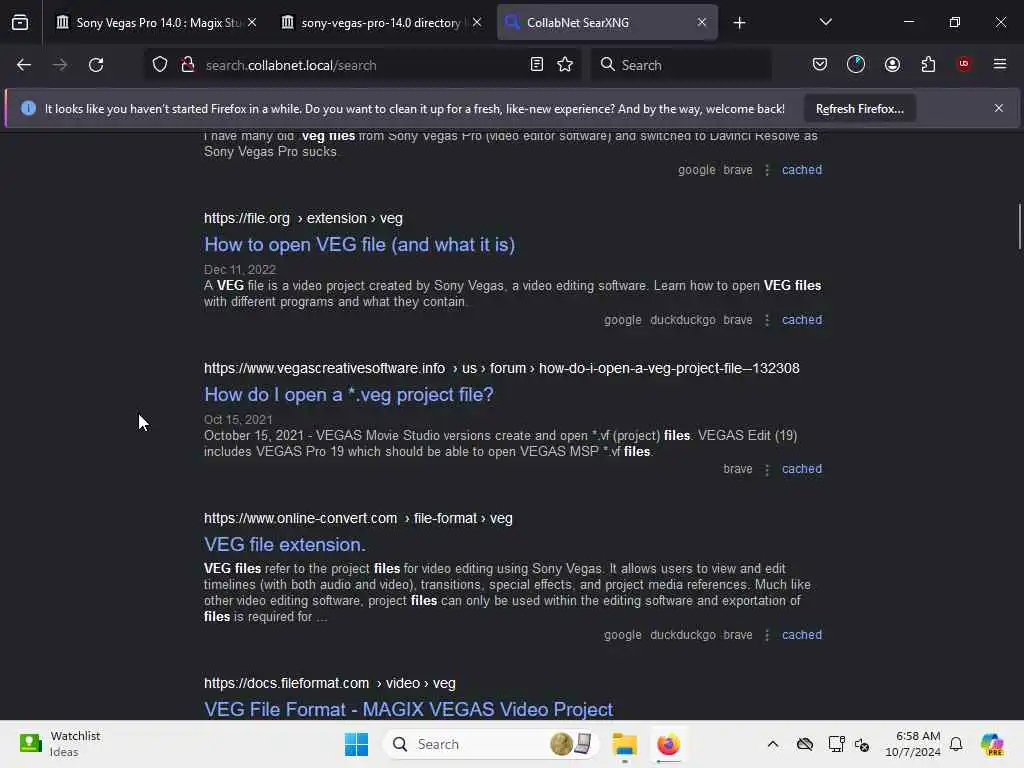Click https://docs.fileformat.com URL text

pyautogui.click(x=287, y=683)
